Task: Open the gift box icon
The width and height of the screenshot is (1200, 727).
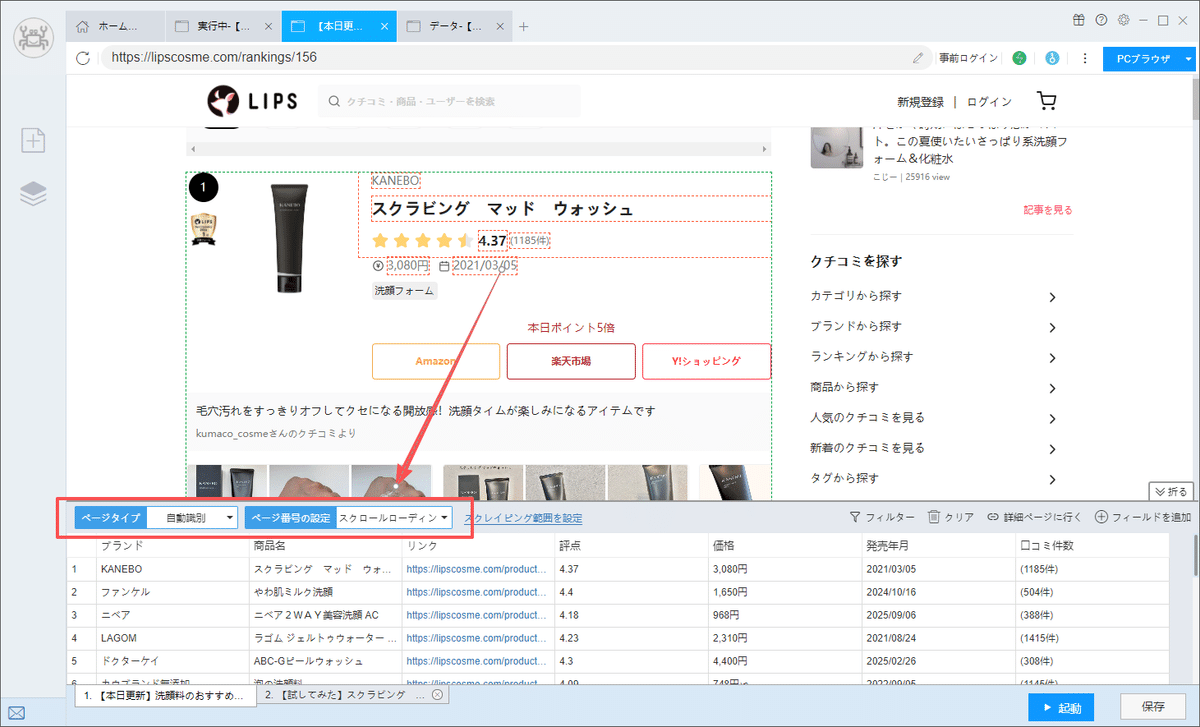Action: coord(1078,20)
